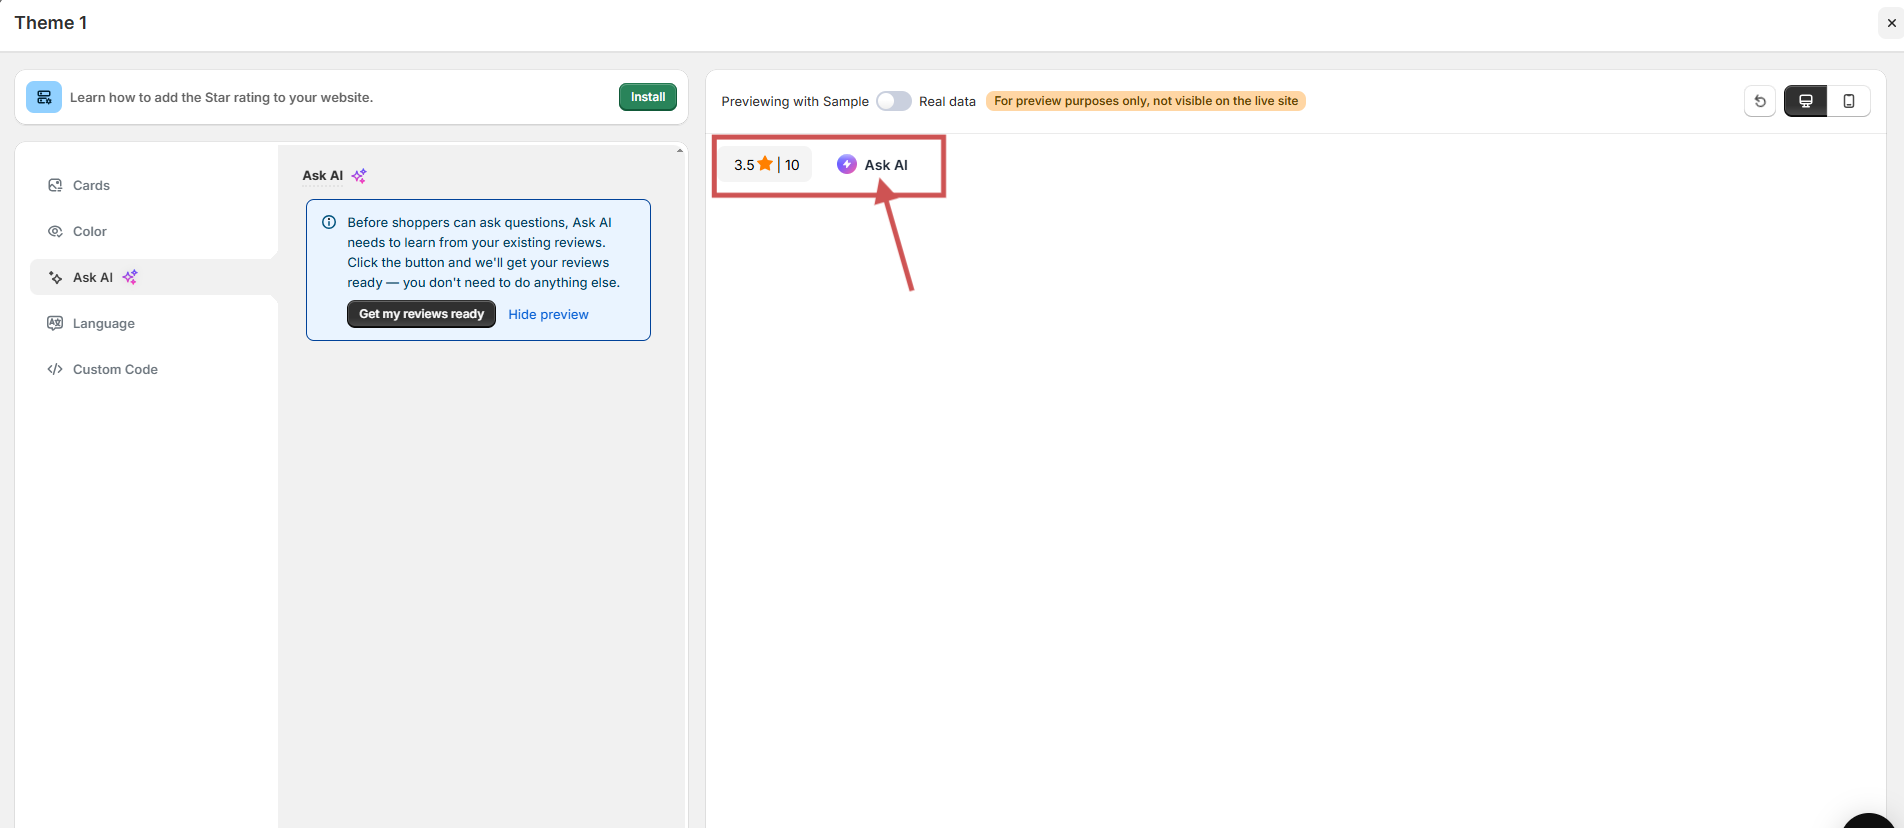Viewport: 1904px width, 828px height.
Task: Open the Cards settings tab
Action: 154,185
